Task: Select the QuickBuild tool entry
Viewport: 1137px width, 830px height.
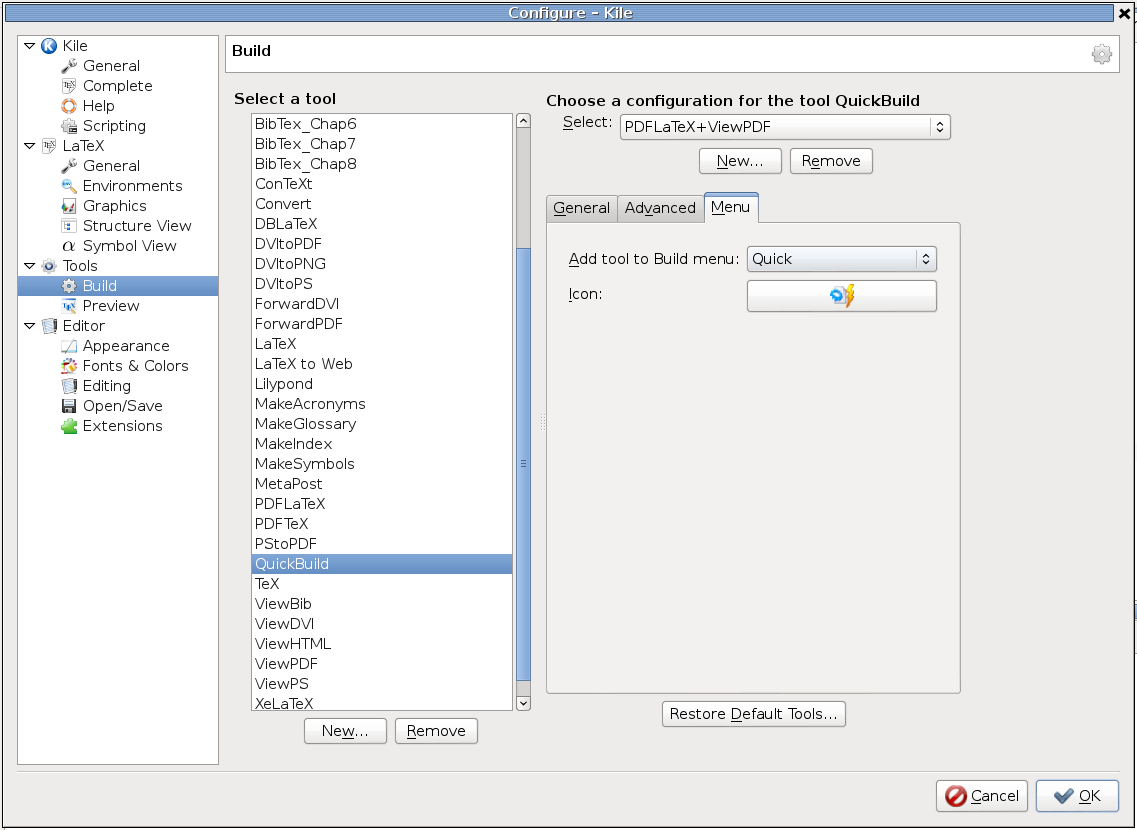Action: (x=381, y=564)
